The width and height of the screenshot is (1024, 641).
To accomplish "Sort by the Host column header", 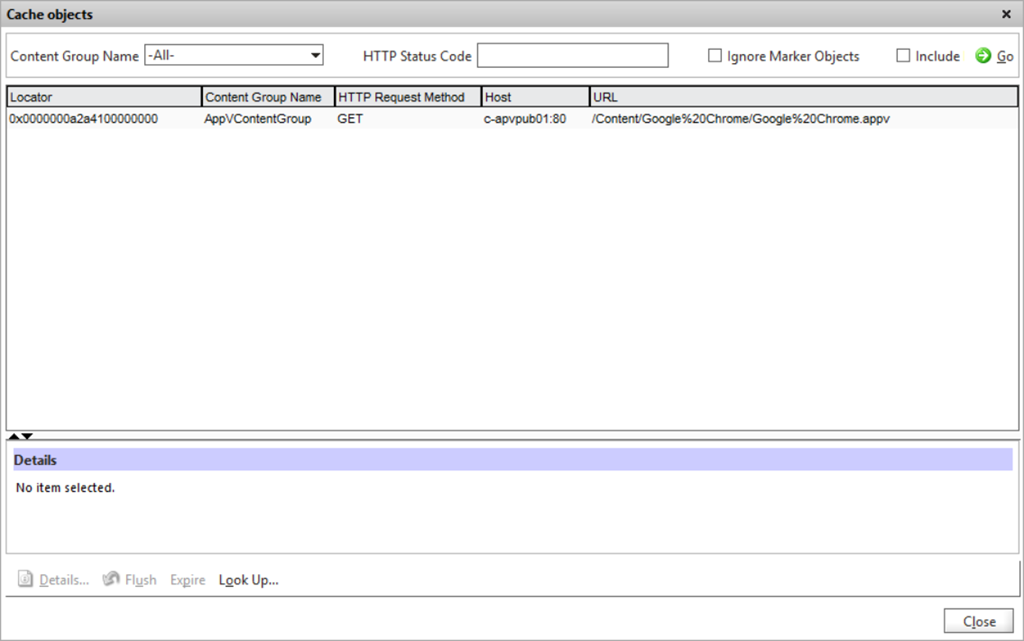I will pos(535,96).
